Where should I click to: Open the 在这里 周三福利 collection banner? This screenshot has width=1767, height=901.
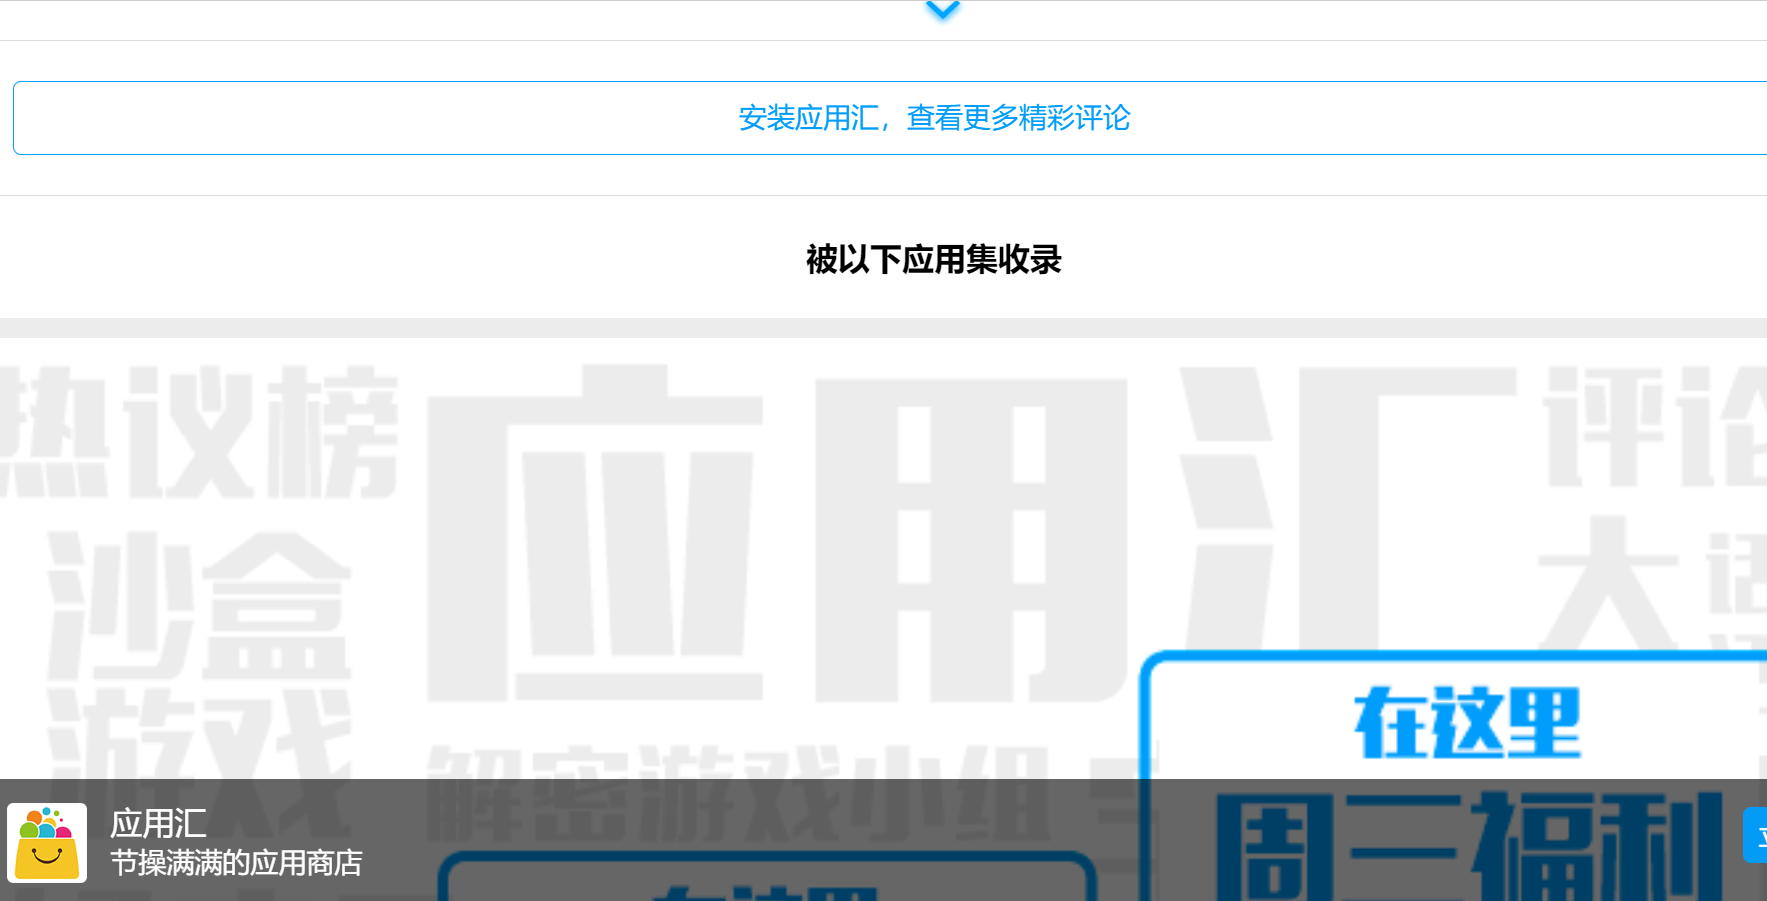(x=1453, y=776)
